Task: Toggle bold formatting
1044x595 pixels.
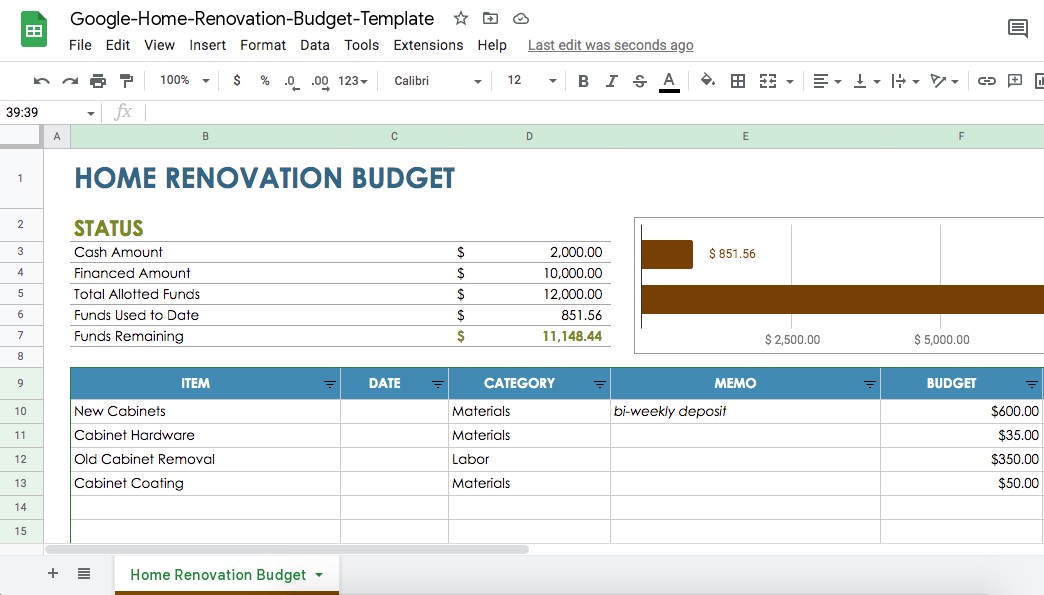Action: tap(583, 81)
